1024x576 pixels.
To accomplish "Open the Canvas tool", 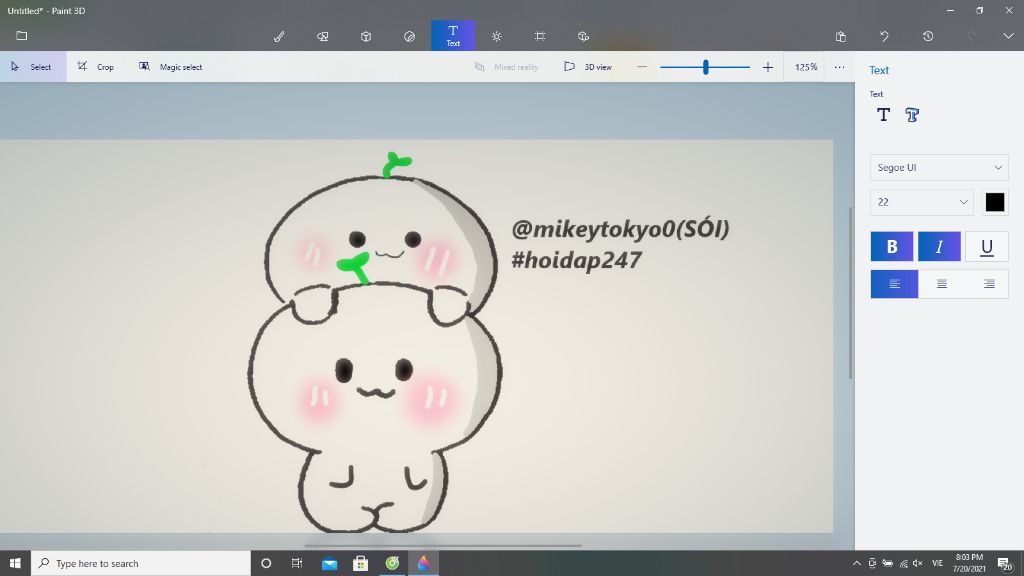I will point(540,36).
